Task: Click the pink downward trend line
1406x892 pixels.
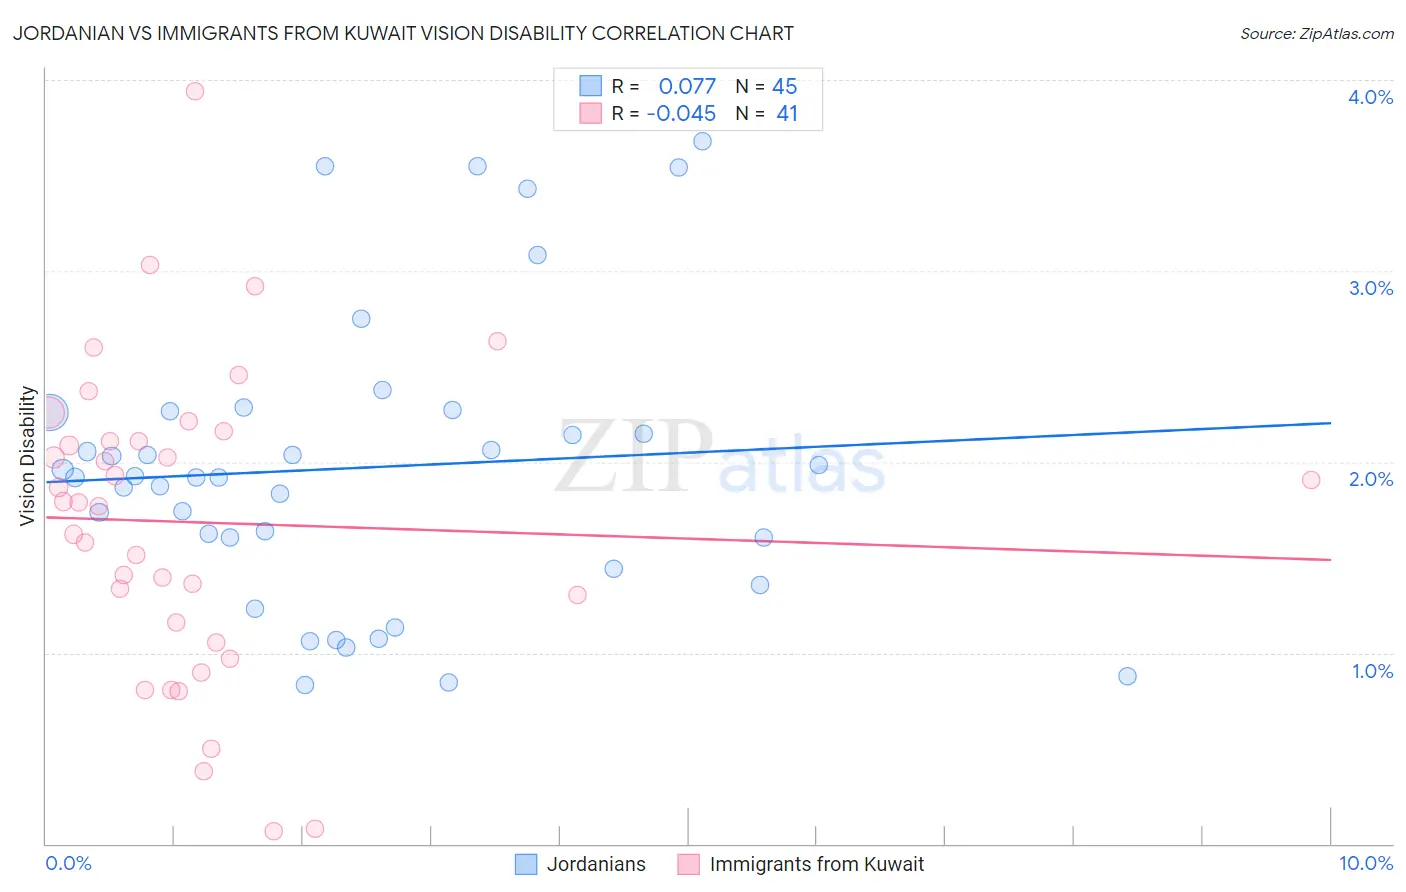Action: 688,539
